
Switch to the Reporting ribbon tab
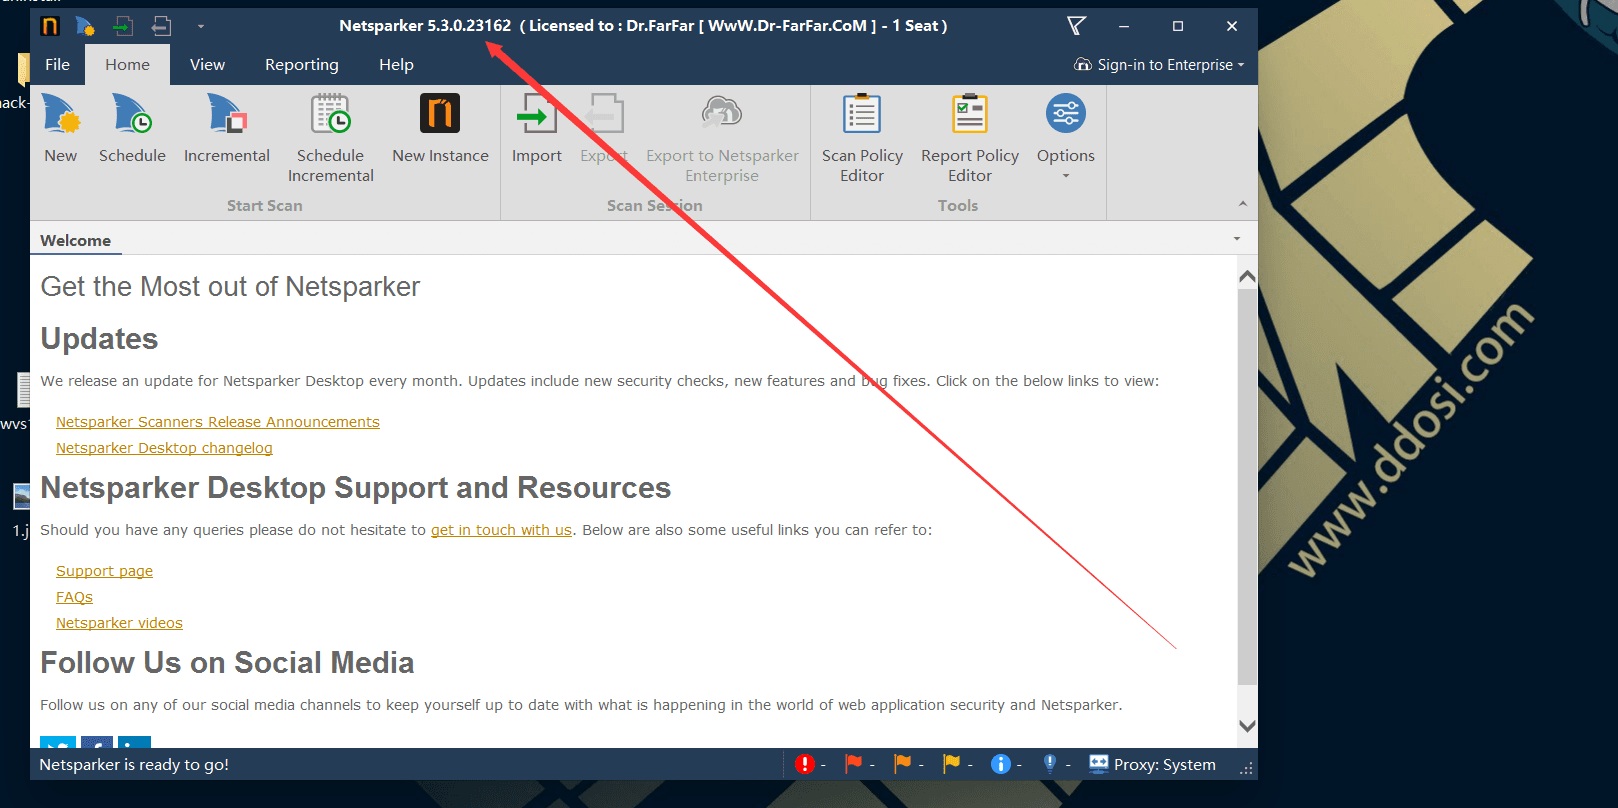point(301,64)
